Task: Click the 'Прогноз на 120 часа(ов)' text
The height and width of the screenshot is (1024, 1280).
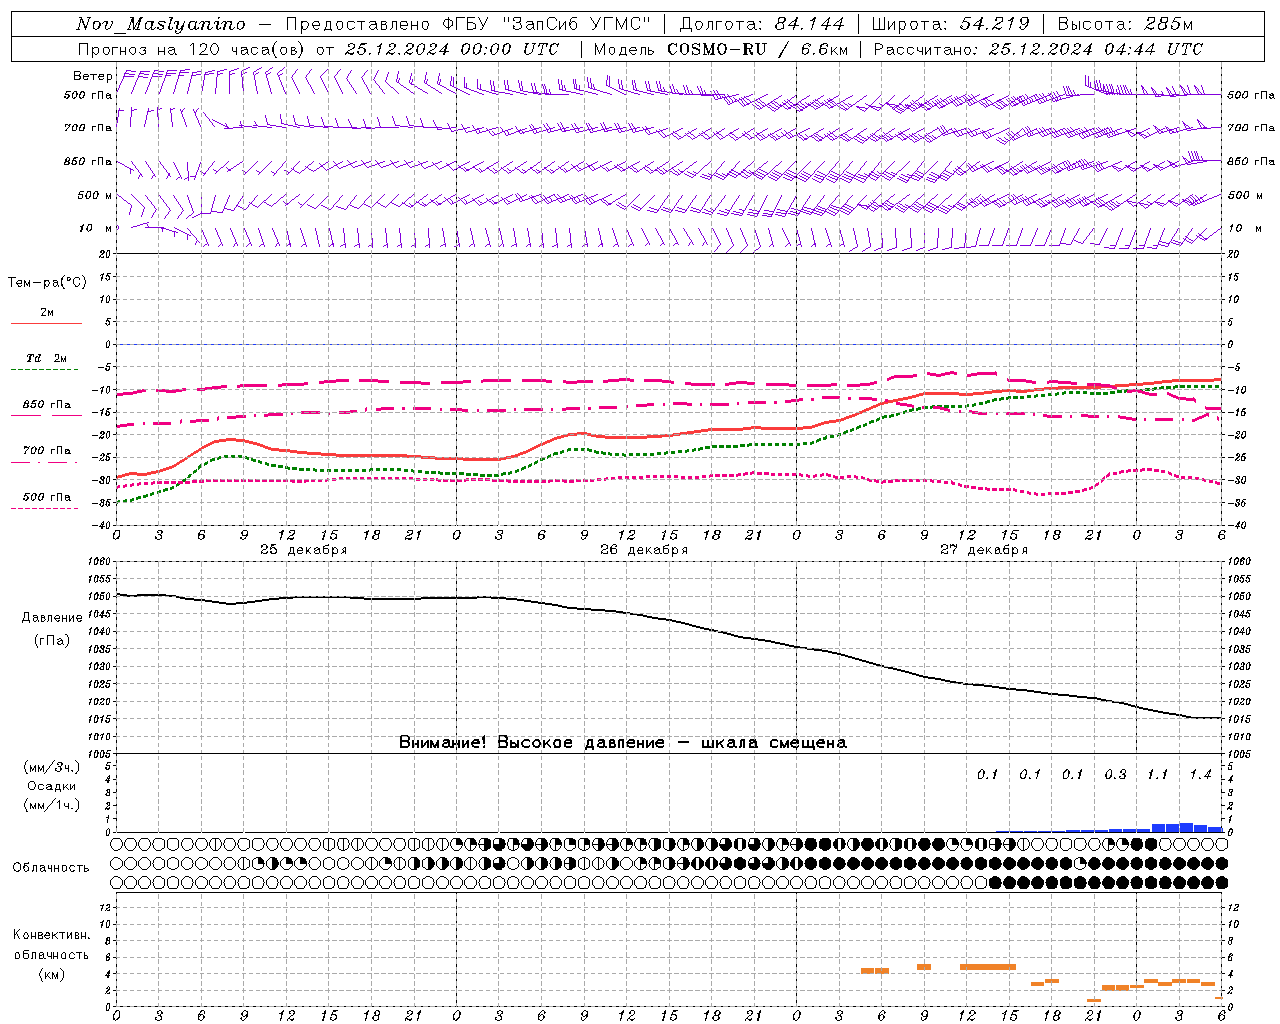Action: click(x=192, y=49)
